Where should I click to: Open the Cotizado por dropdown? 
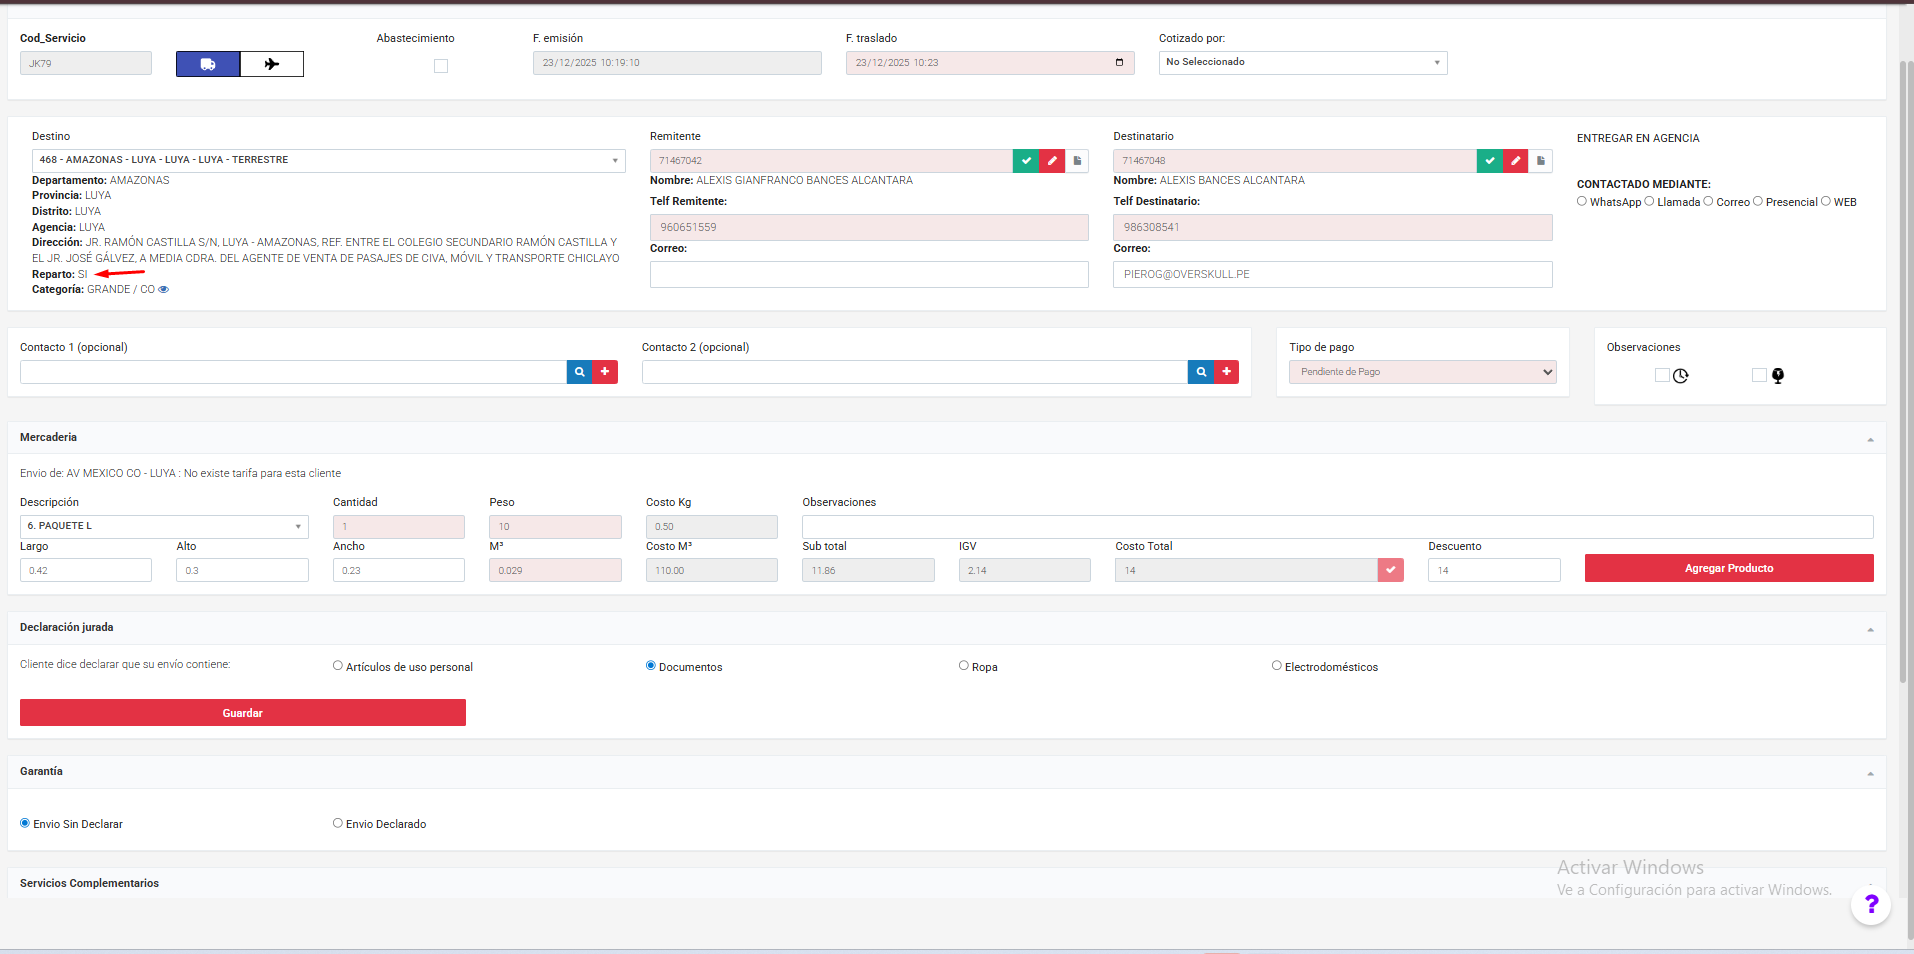tap(1302, 63)
